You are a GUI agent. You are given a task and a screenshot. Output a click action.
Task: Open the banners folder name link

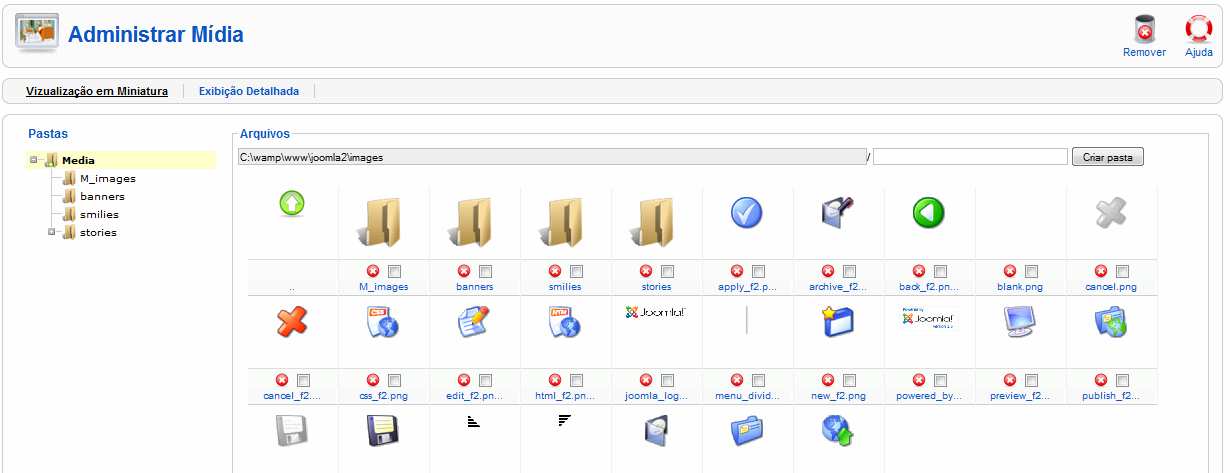click(474, 287)
